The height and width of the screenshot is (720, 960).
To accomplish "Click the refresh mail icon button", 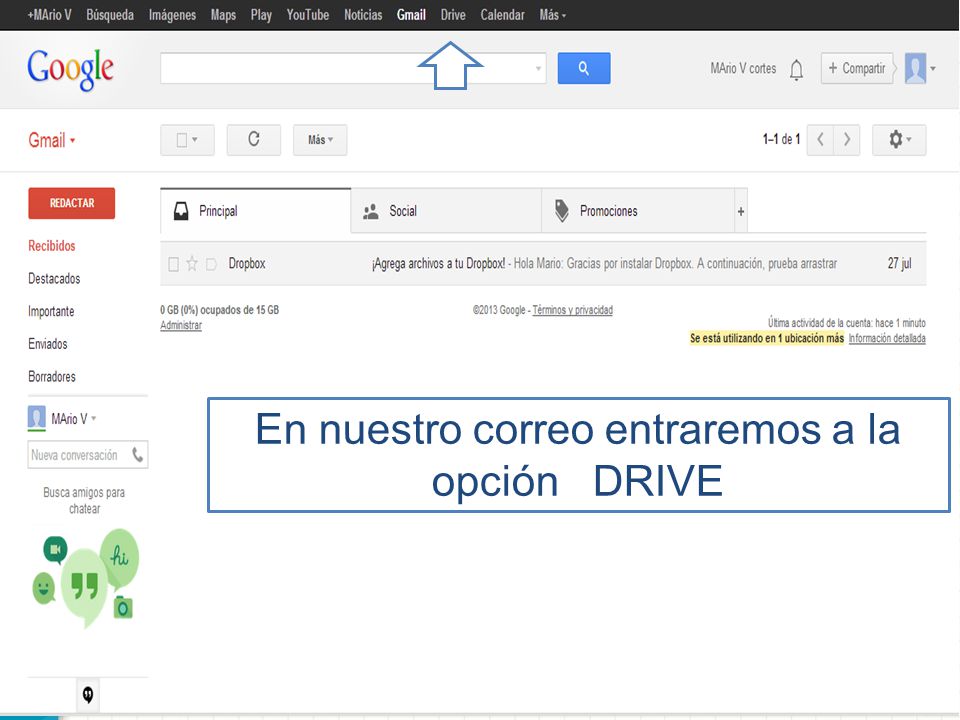I will (x=253, y=140).
